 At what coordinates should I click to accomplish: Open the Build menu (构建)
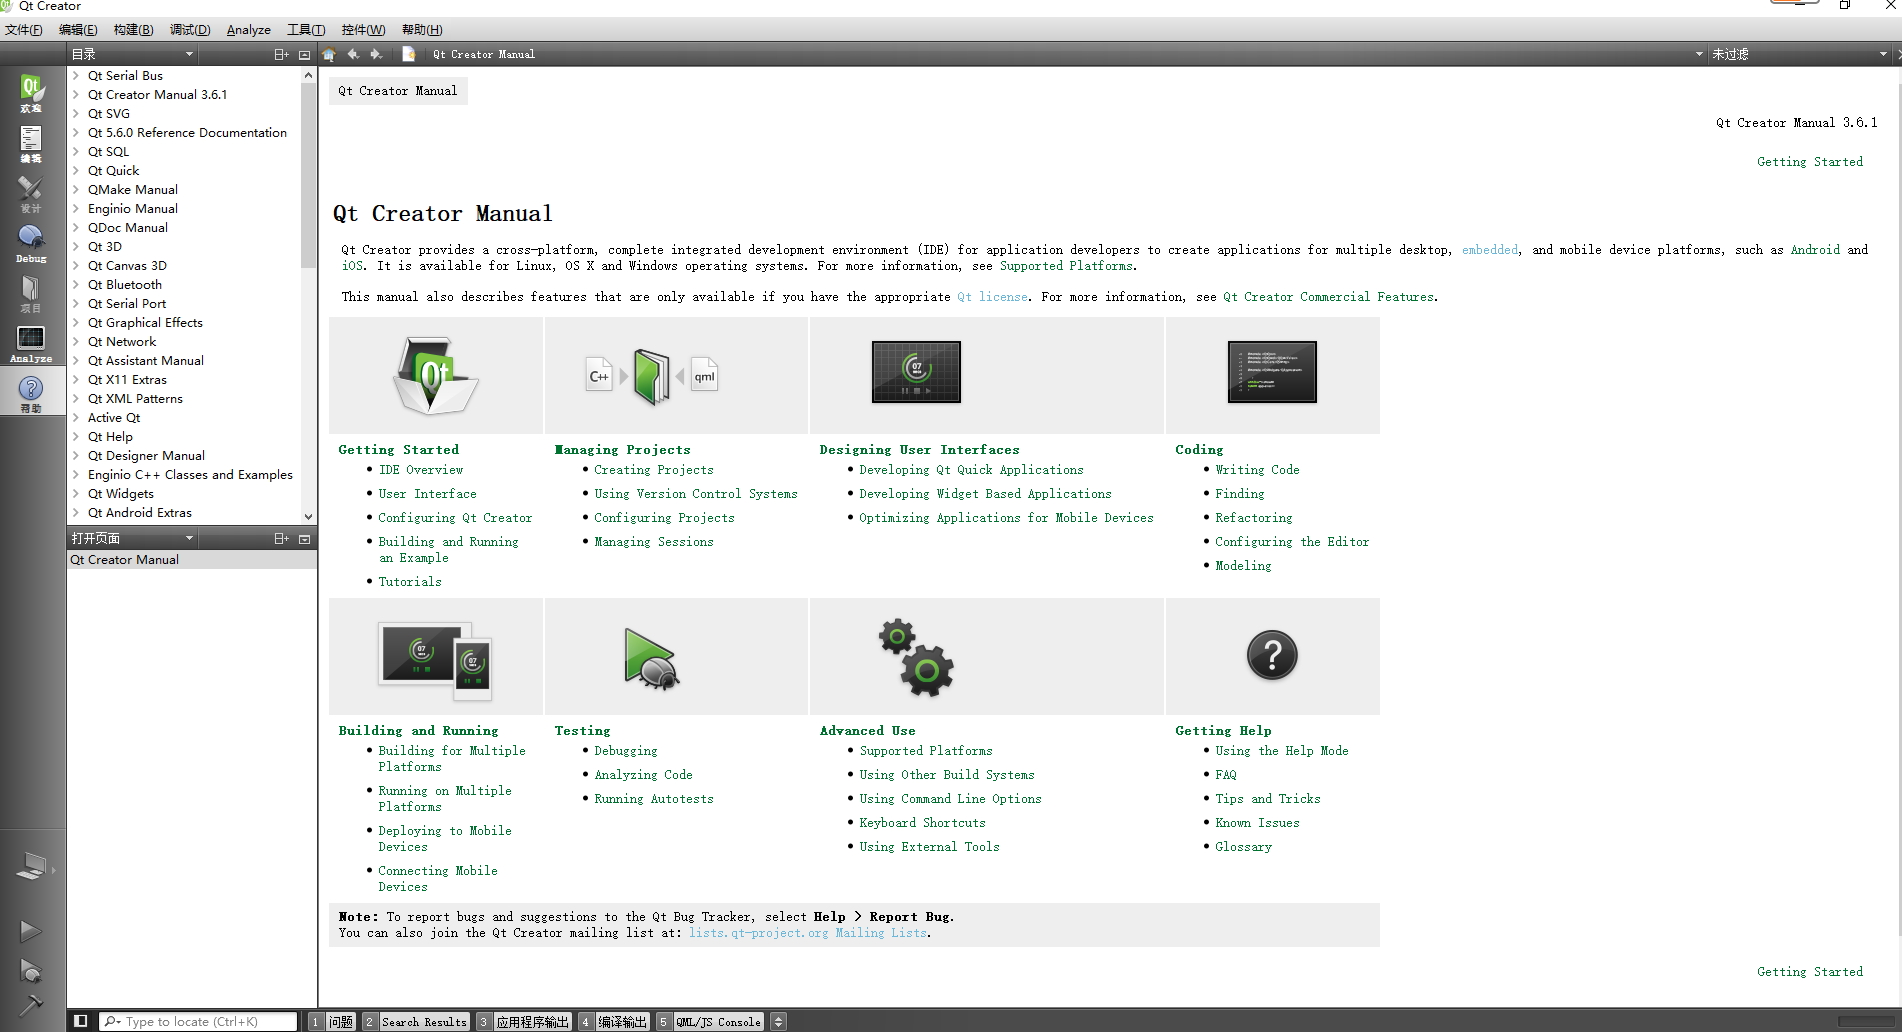(x=133, y=30)
